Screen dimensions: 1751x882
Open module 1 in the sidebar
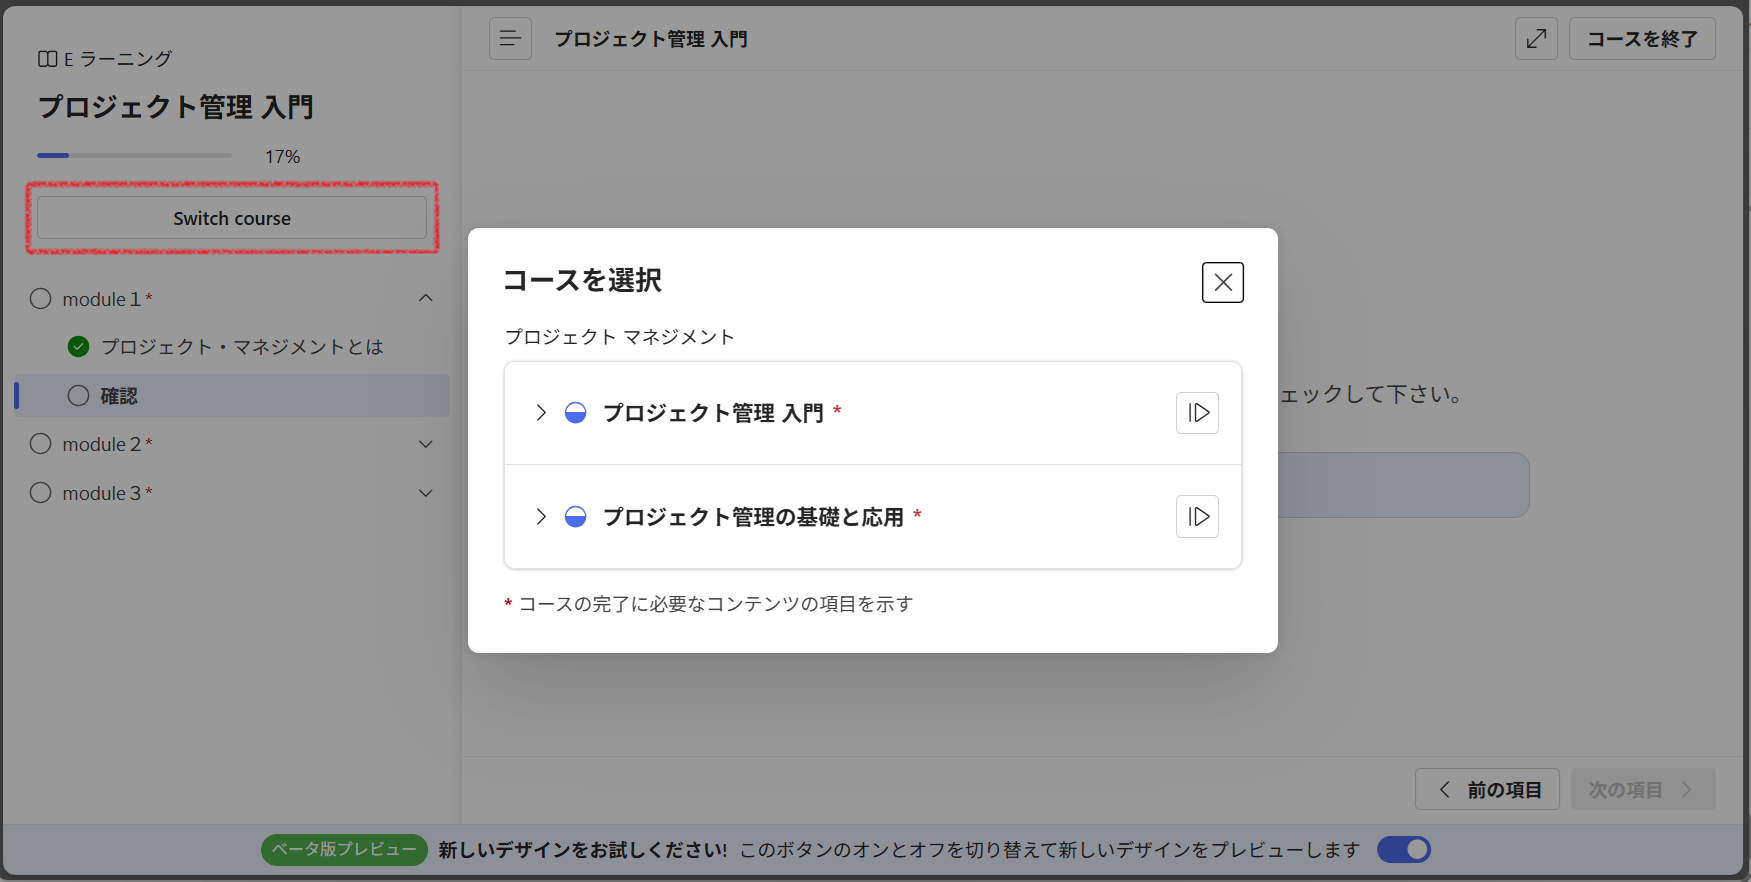101,299
